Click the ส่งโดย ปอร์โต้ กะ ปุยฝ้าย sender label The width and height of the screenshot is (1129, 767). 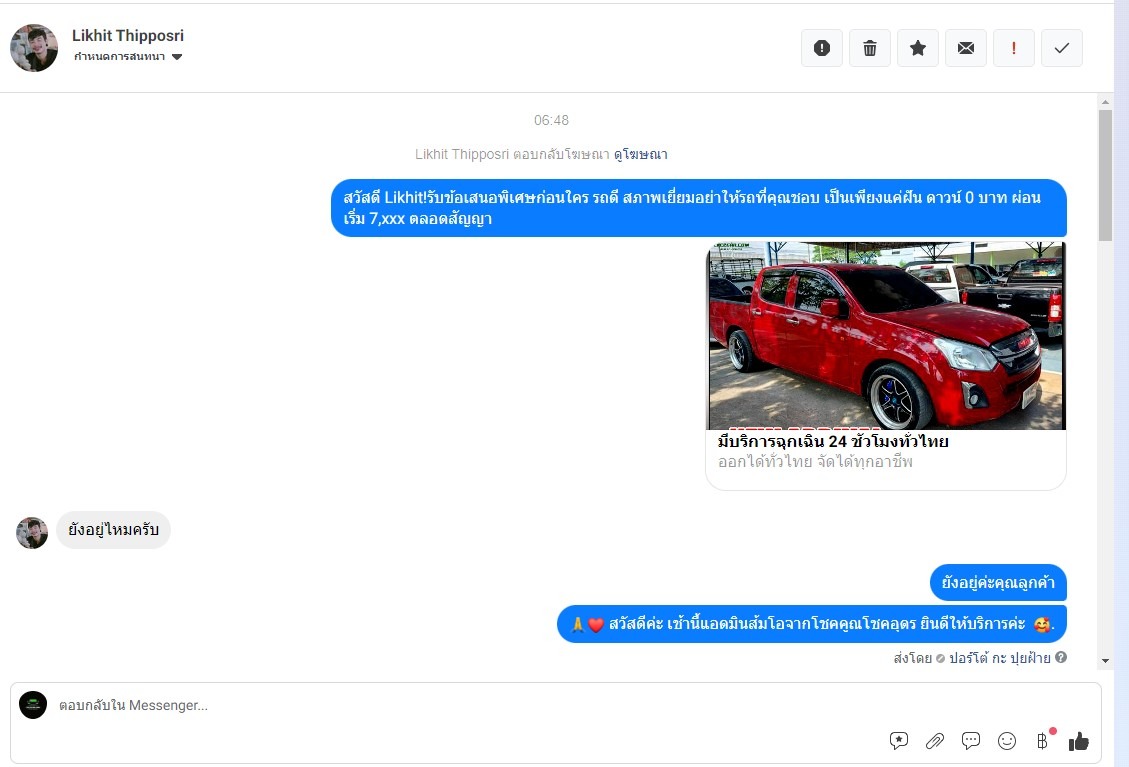(972, 658)
